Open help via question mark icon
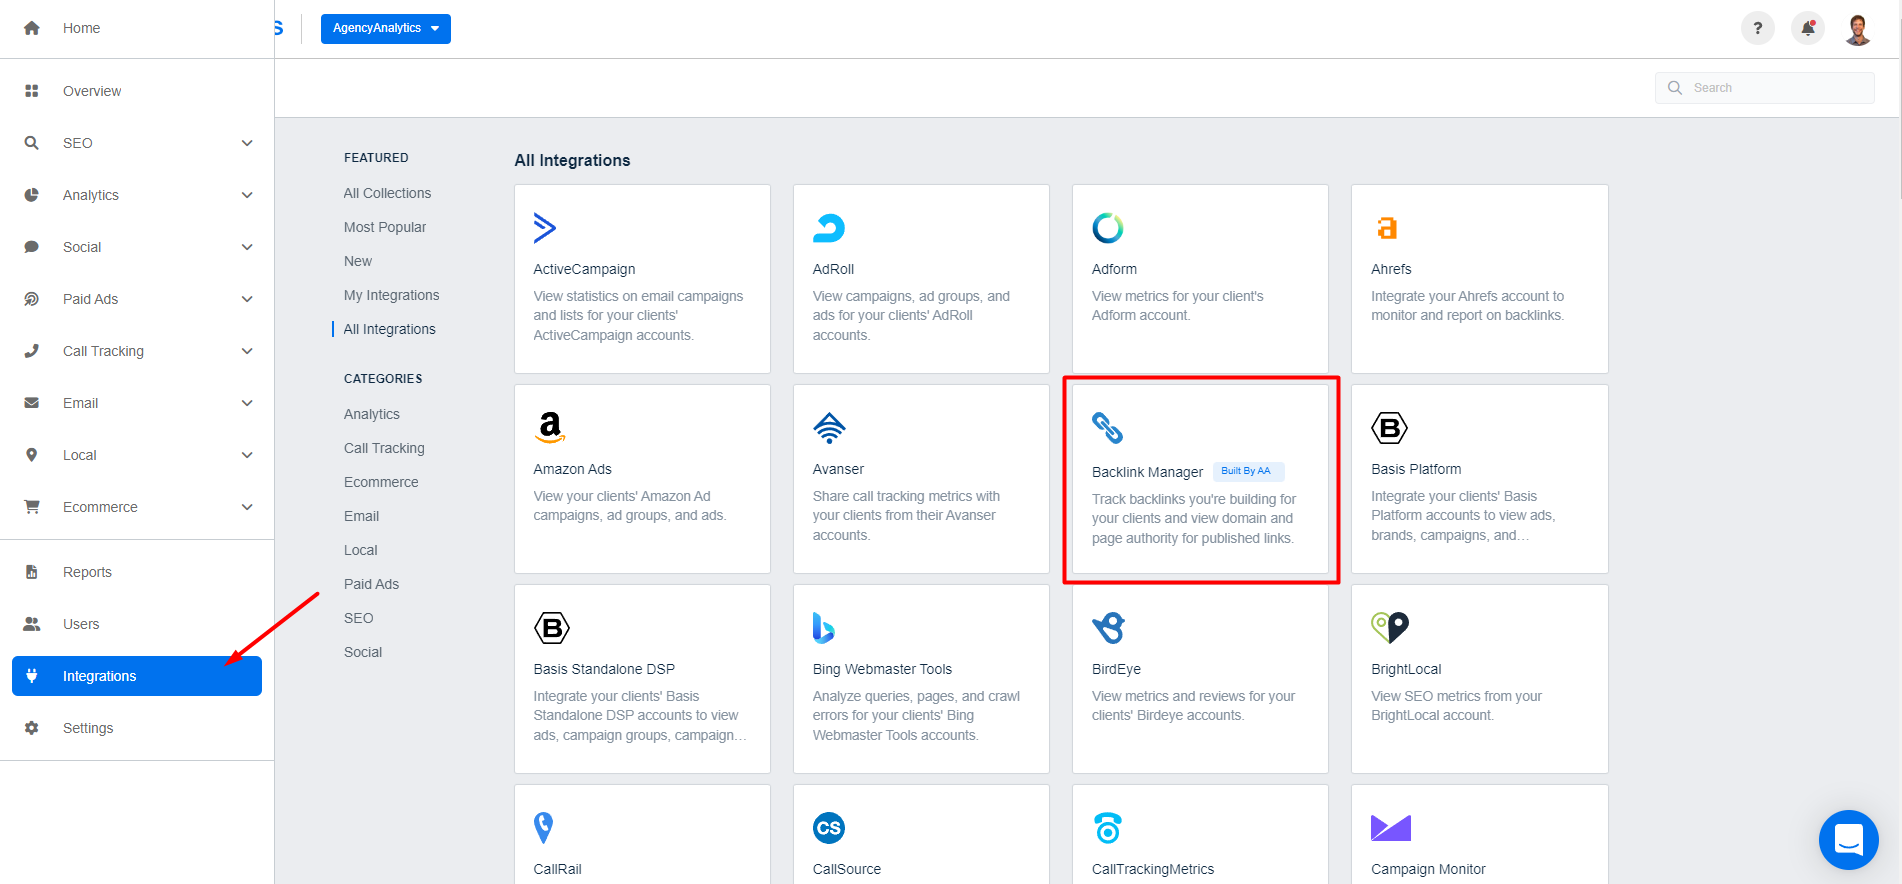The width and height of the screenshot is (1902, 884). point(1758,28)
